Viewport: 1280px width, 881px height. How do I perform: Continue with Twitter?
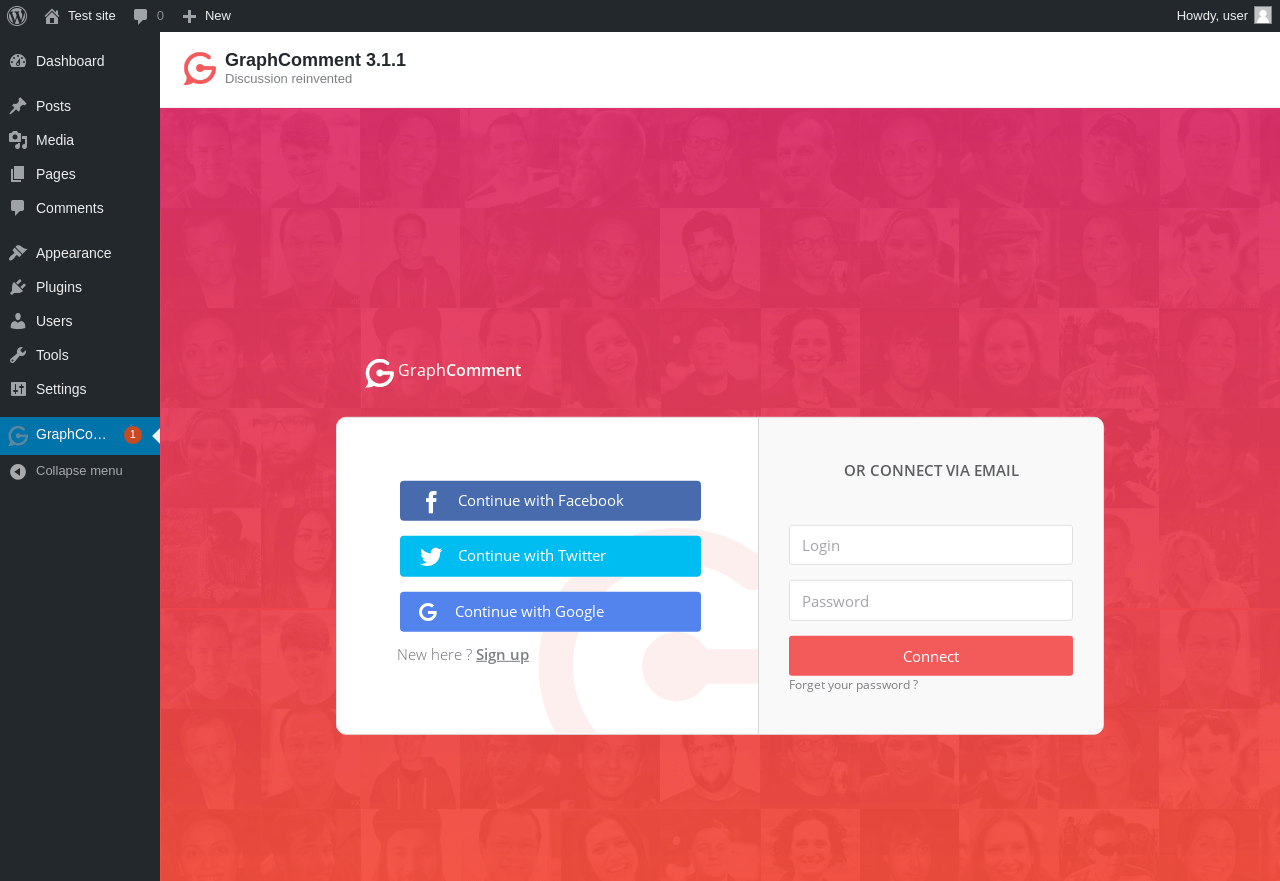(550, 556)
